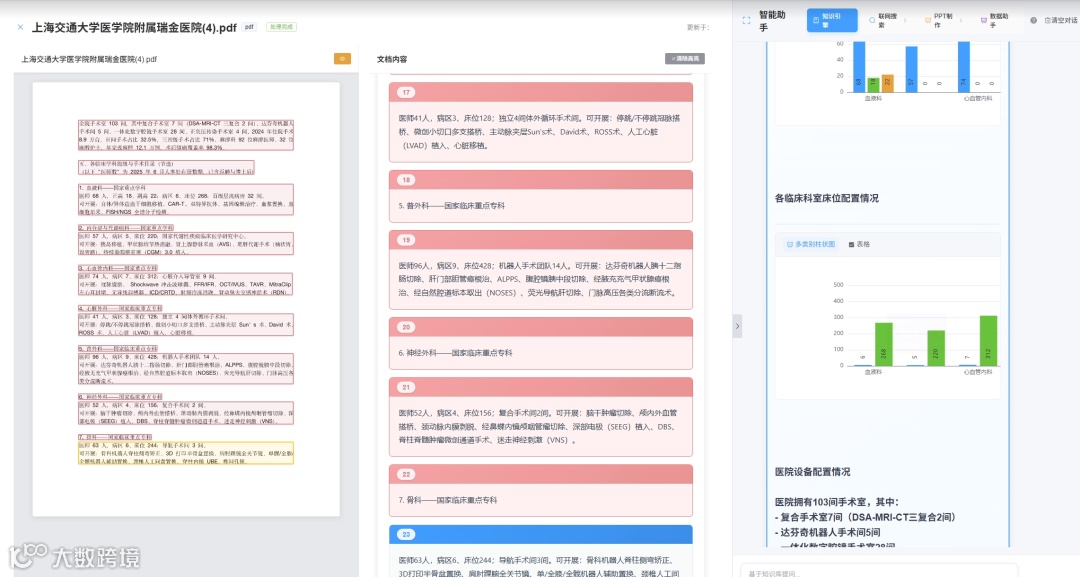Select block 22 骨科 heading

click(x=541, y=491)
